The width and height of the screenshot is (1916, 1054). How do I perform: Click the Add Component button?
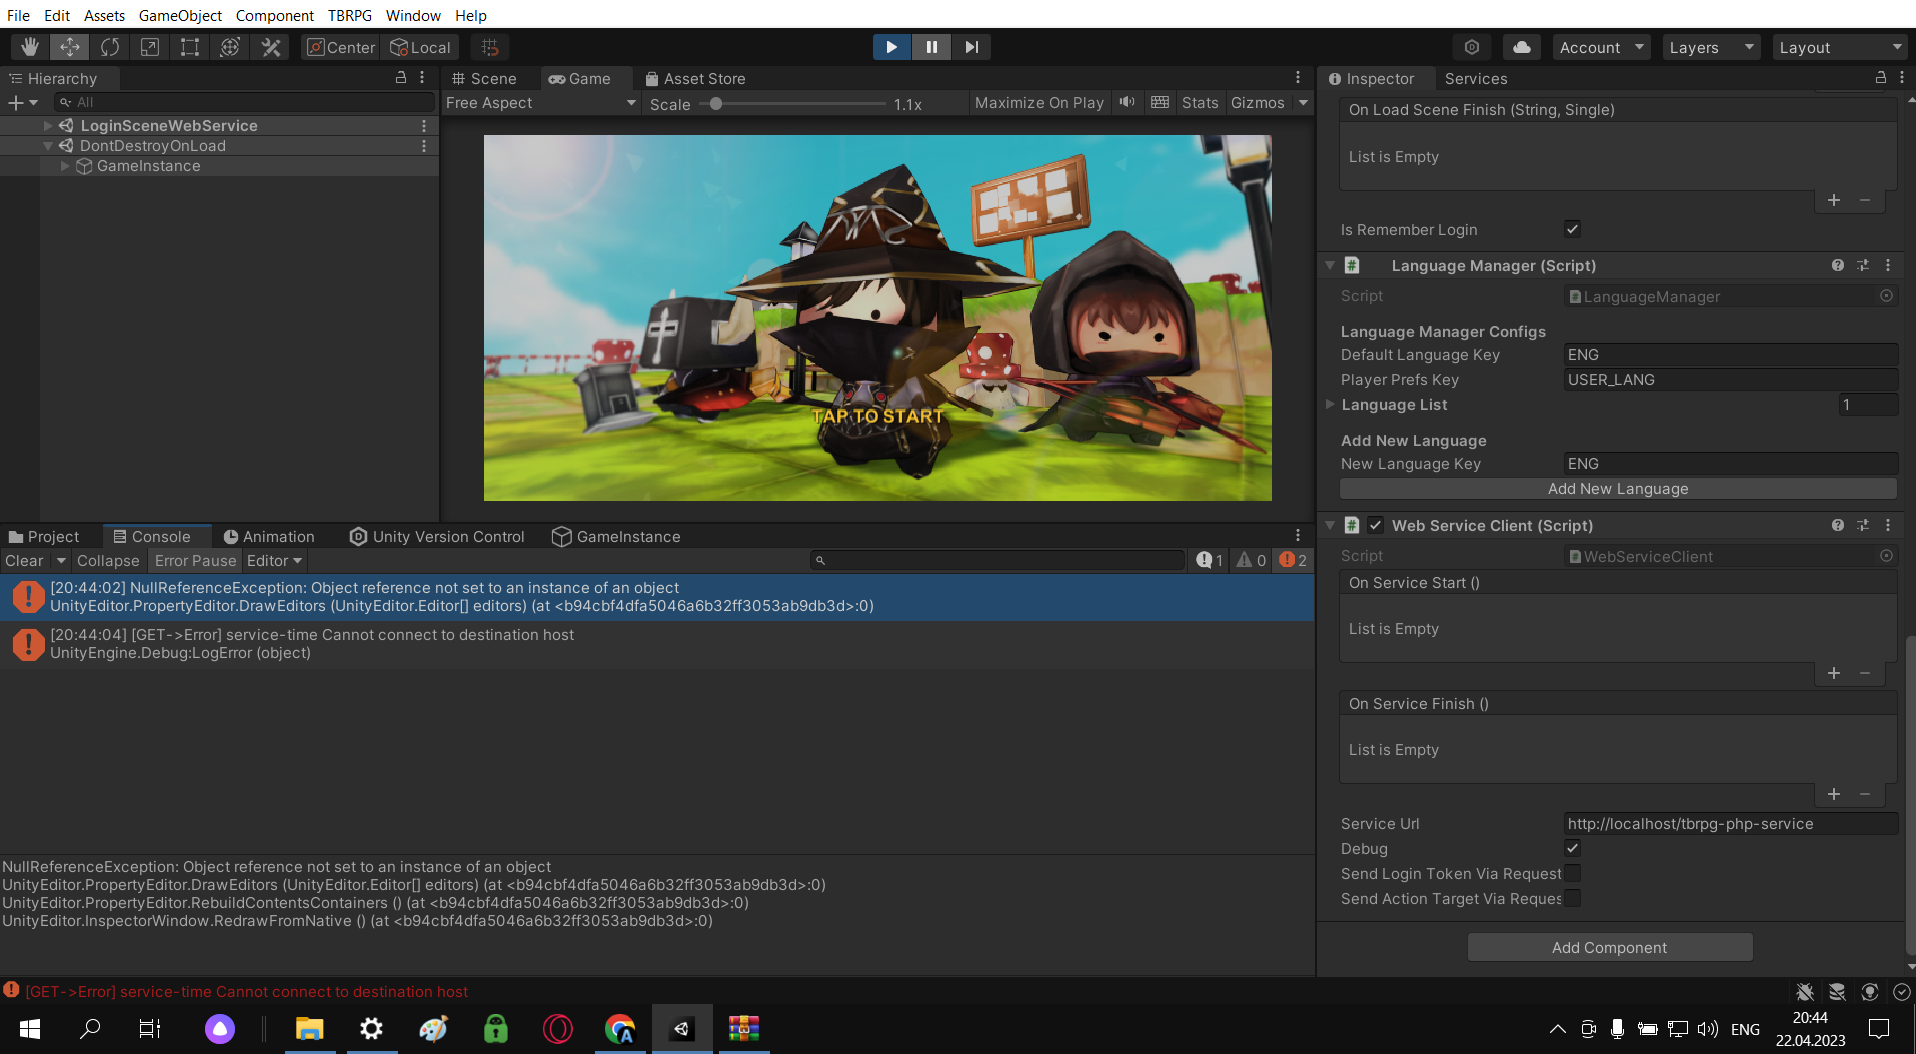click(1609, 947)
